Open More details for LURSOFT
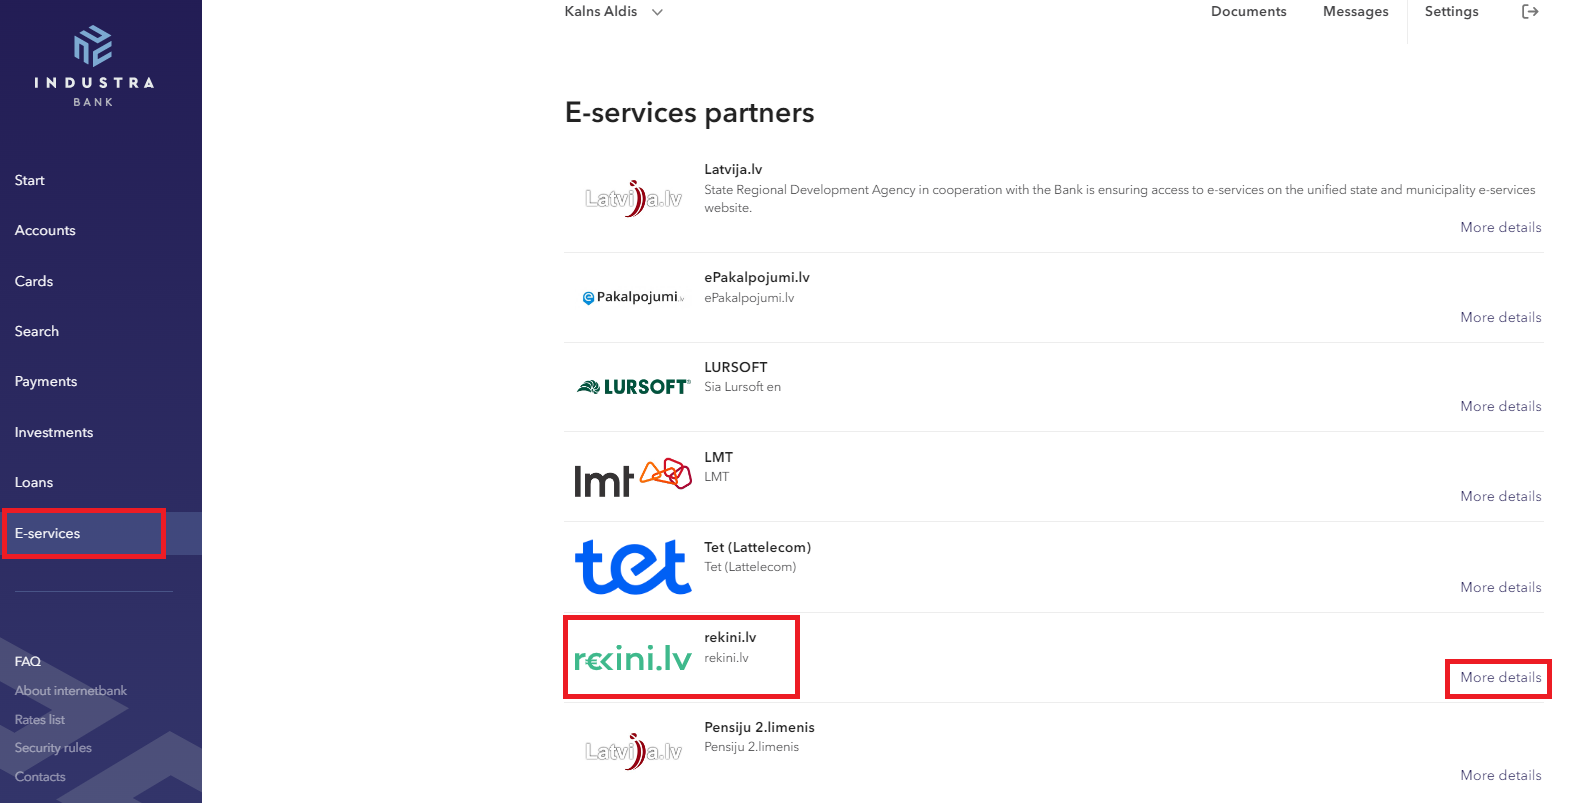This screenshot has width=1596, height=803. [x=1500, y=407]
